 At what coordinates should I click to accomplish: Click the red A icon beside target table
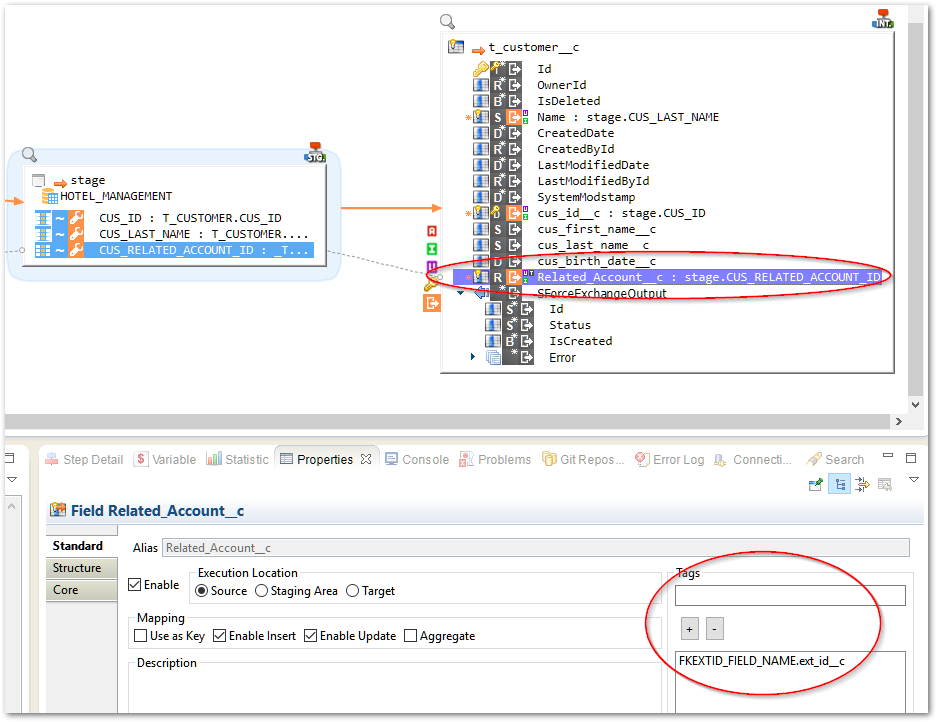(x=432, y=231)
